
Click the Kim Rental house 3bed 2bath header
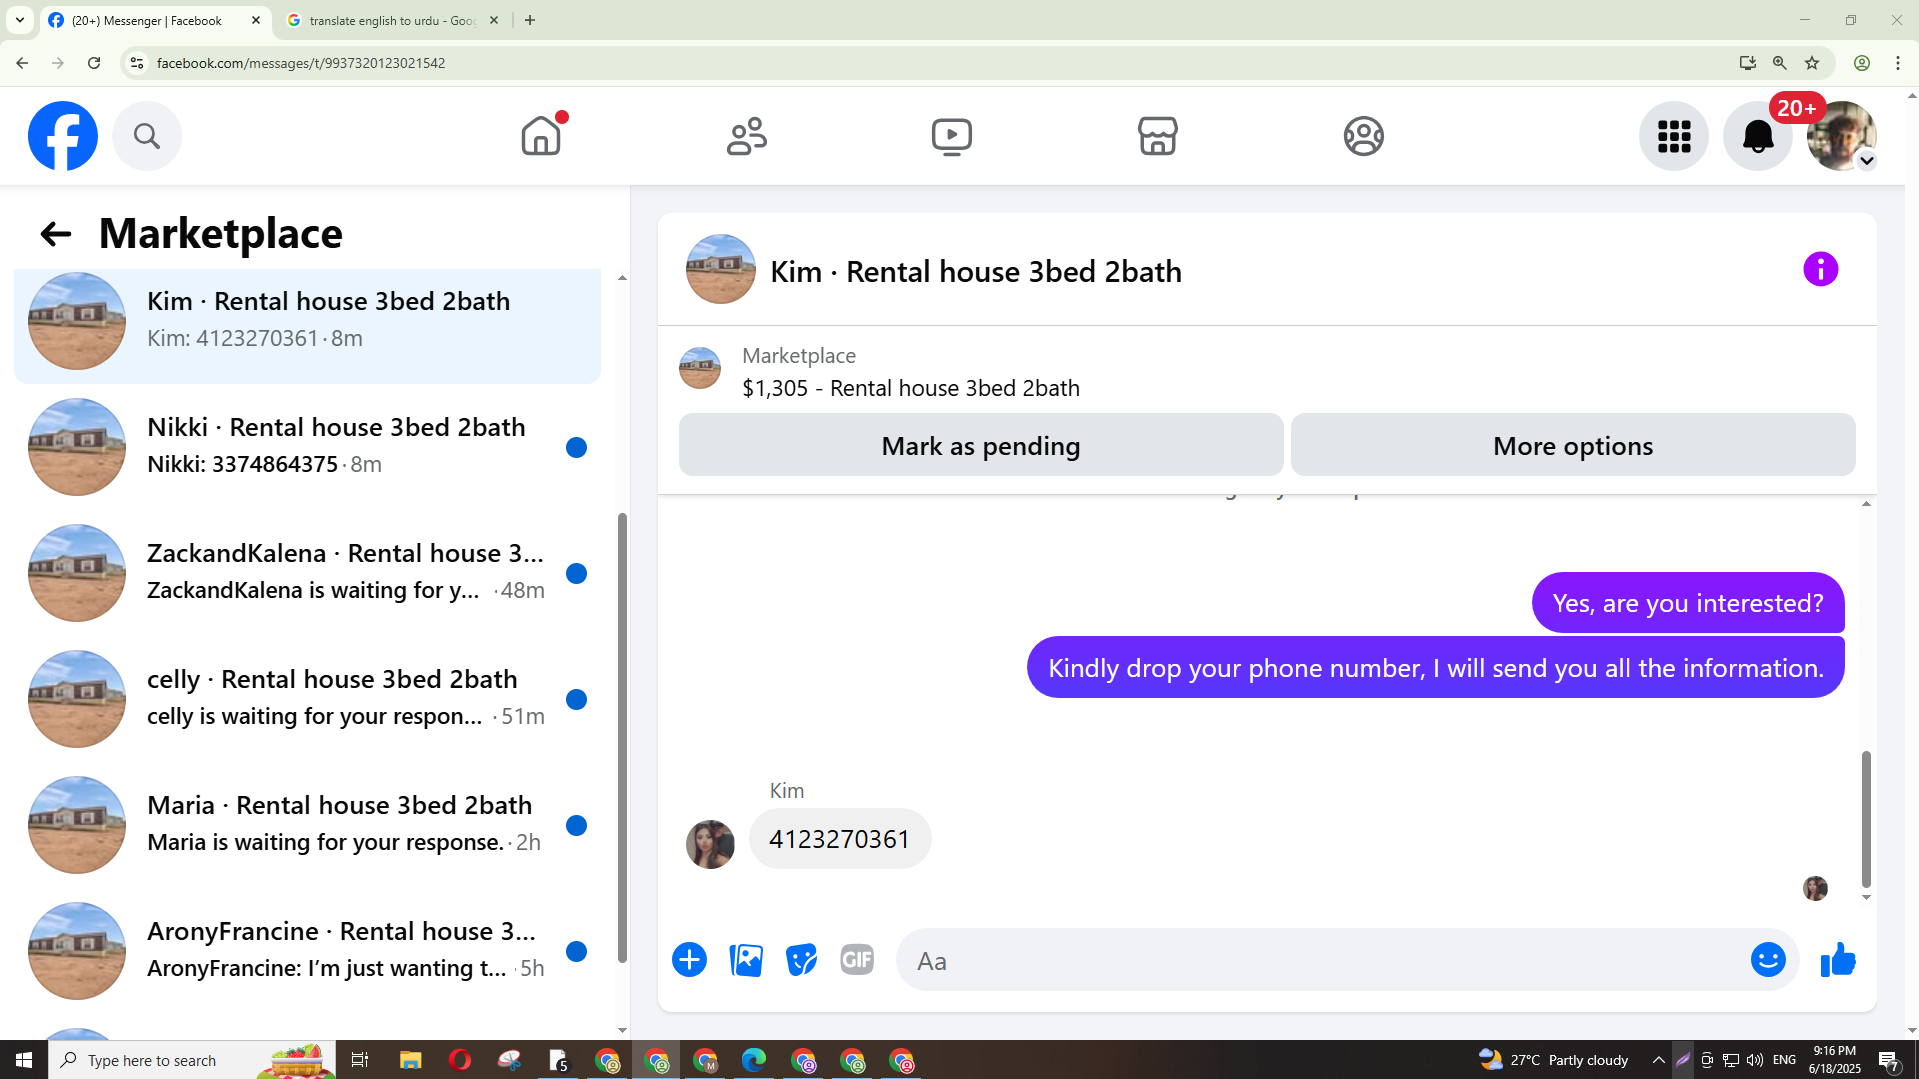(976, 271)
